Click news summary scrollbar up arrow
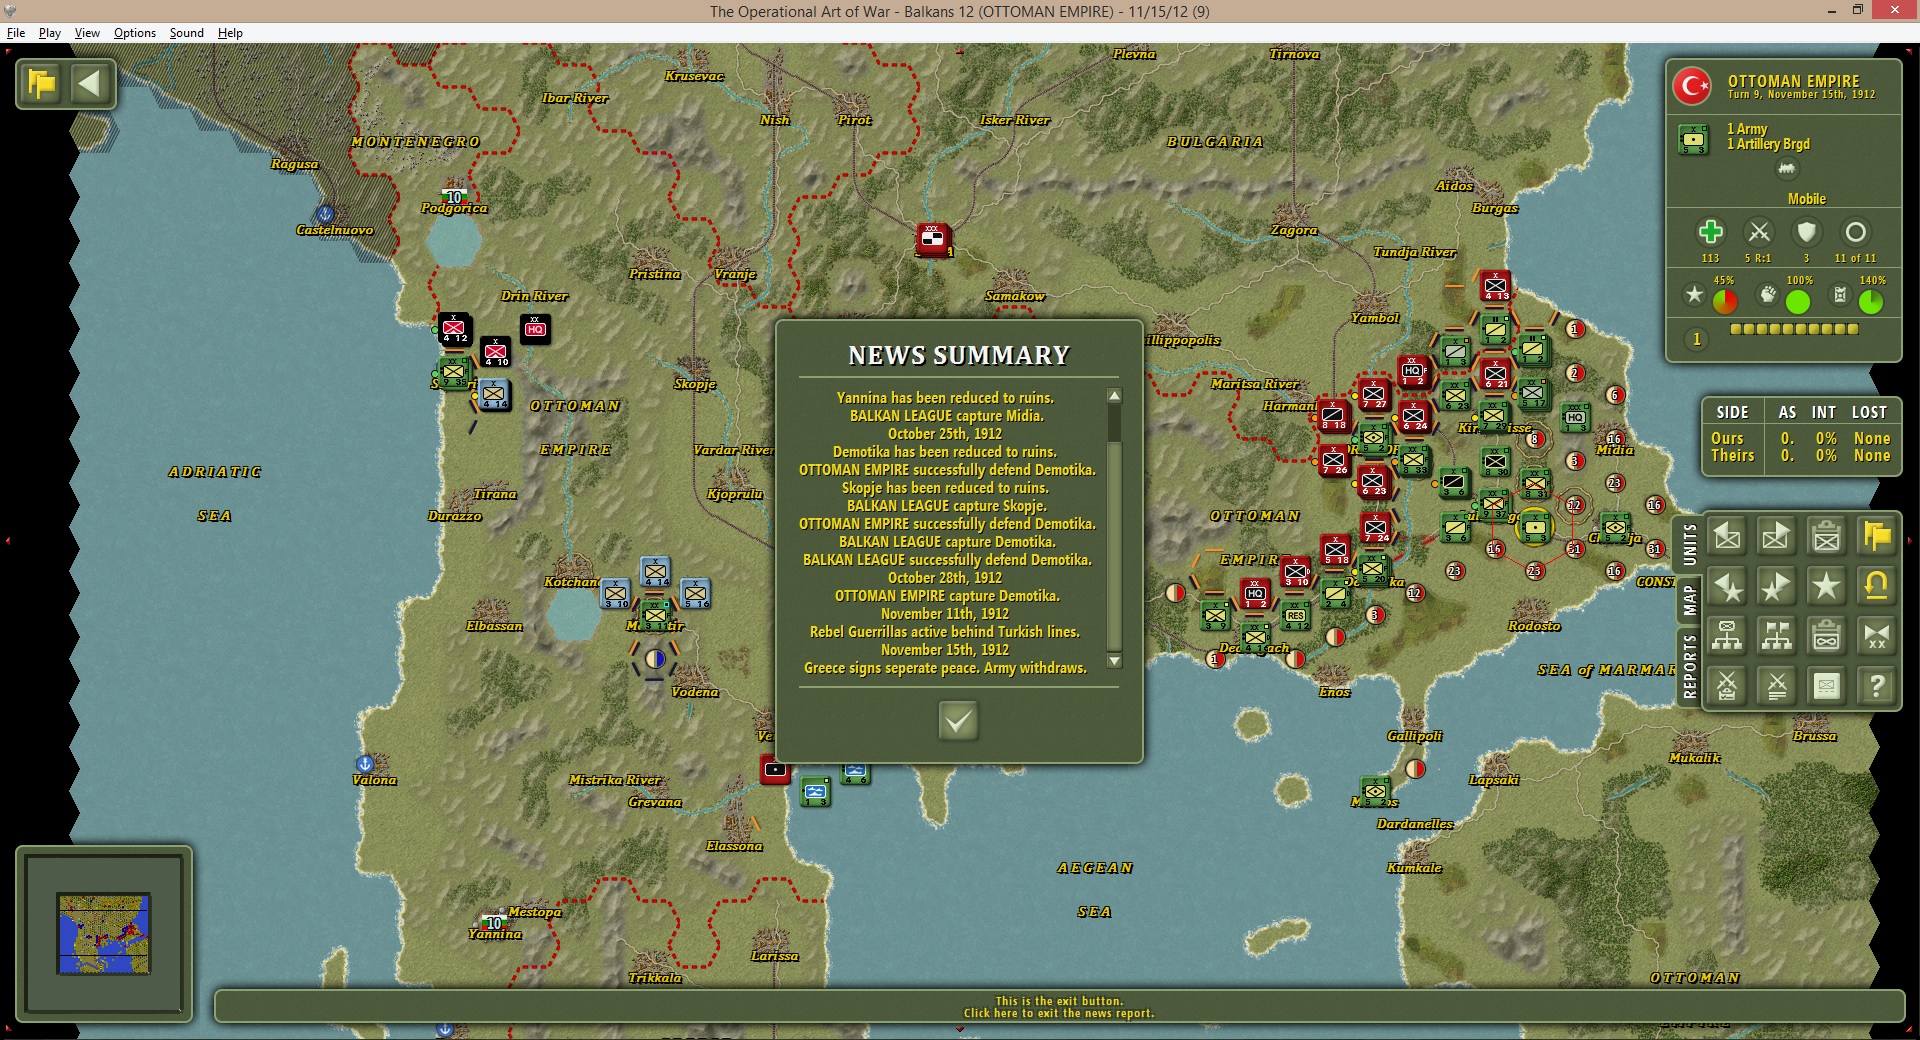 tap(1115, 395)
